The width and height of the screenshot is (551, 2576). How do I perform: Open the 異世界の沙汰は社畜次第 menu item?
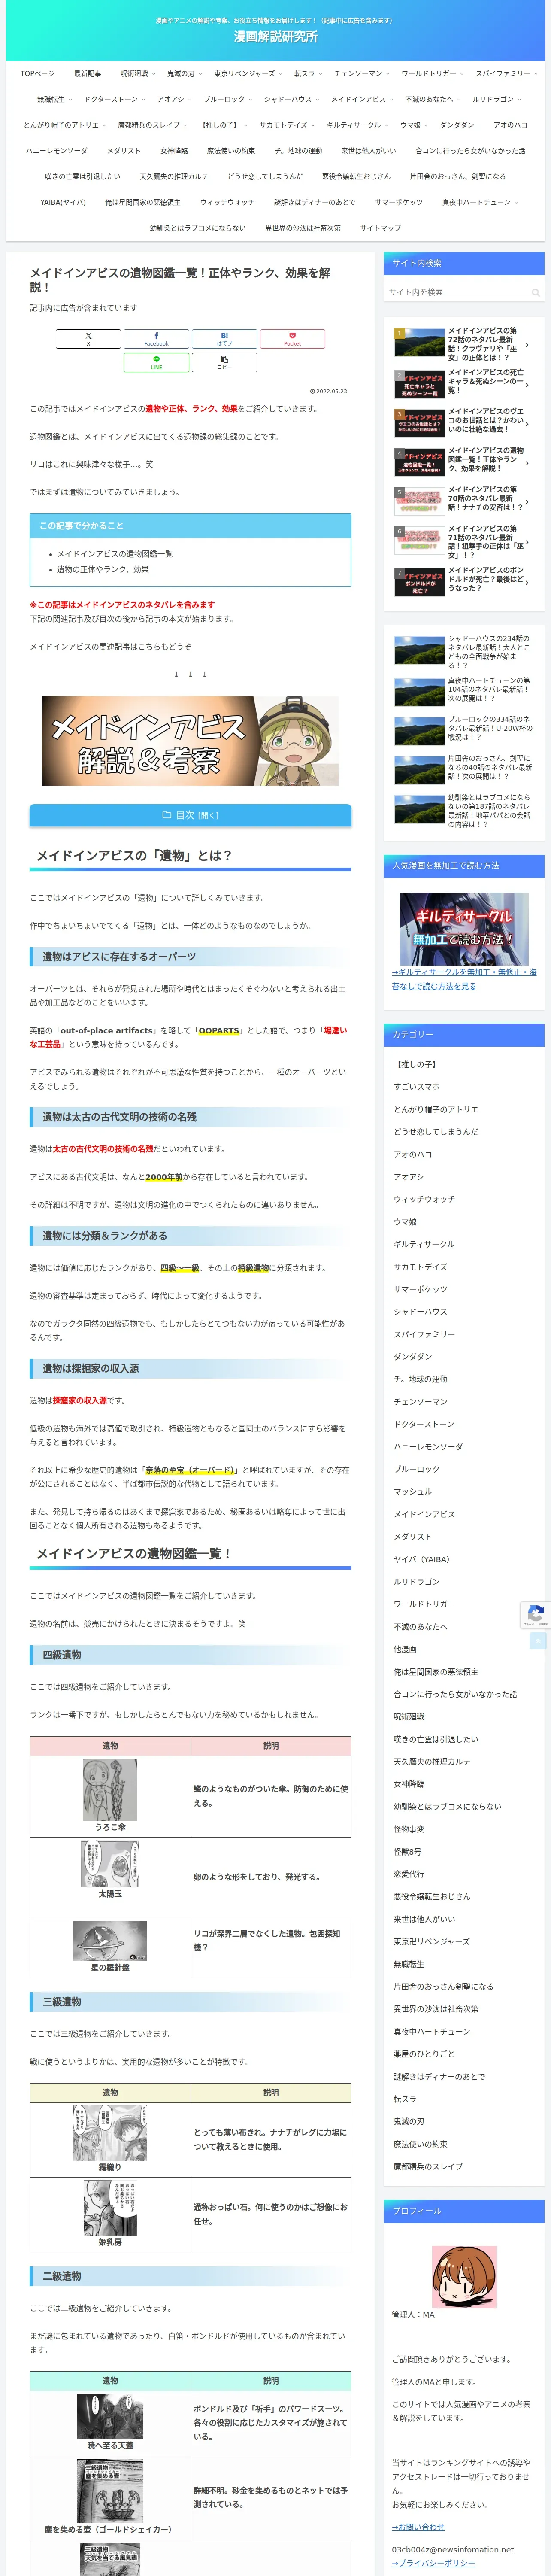coord(303,228)
